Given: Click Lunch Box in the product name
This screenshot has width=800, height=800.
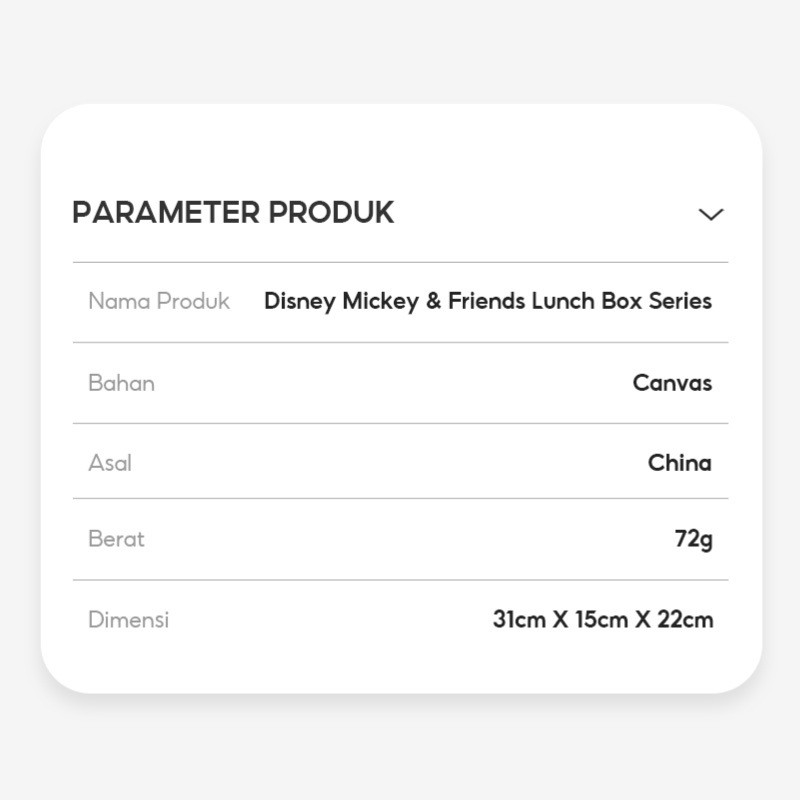Looking at the screenshot, I should click(587, 301).
